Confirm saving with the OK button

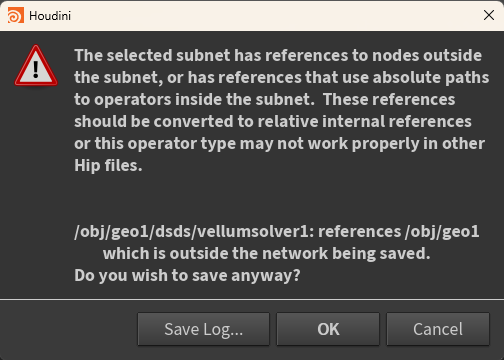pos(328,329)
